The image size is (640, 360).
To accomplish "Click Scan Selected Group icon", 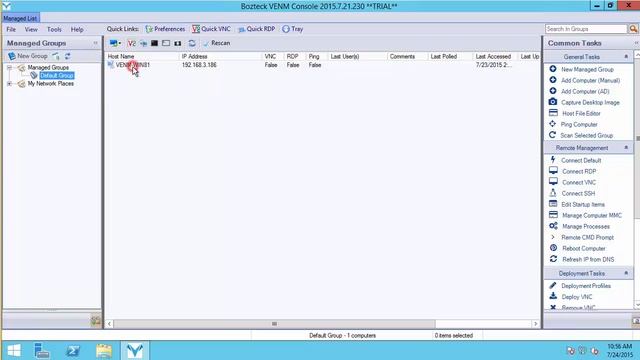I will [x=553, y=135].
